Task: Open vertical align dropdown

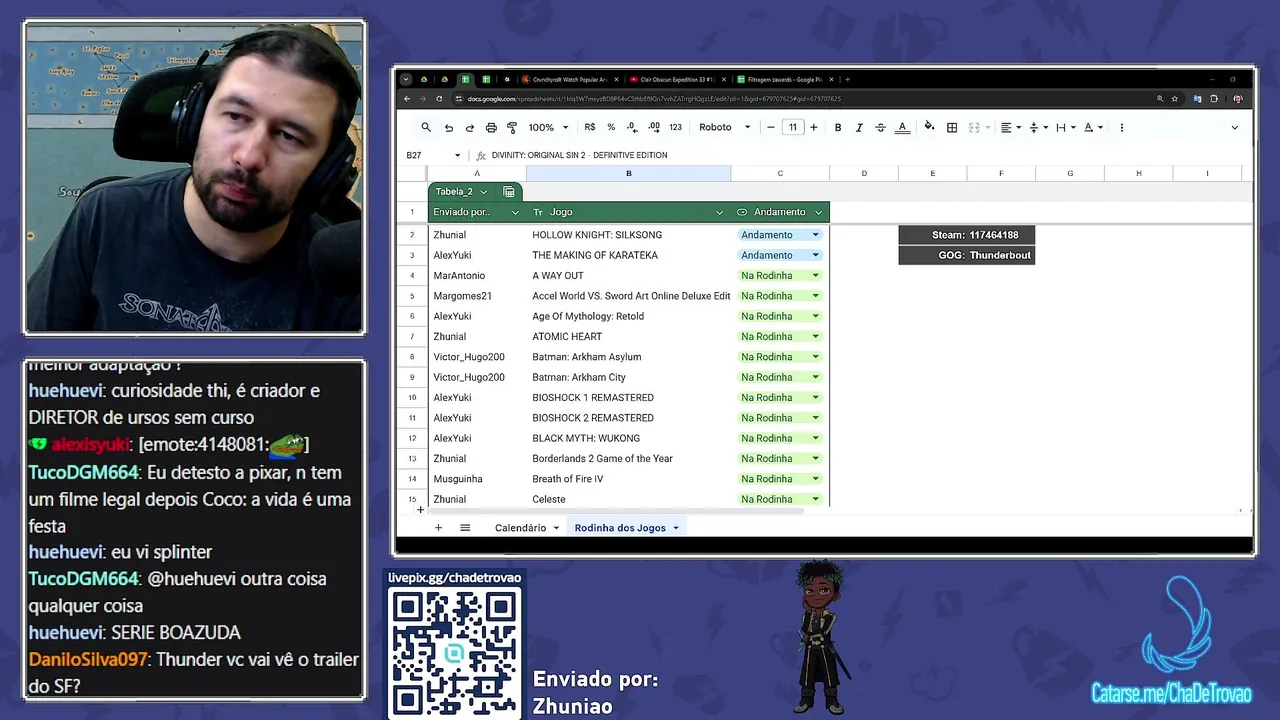Action: tap(1038, 127)
